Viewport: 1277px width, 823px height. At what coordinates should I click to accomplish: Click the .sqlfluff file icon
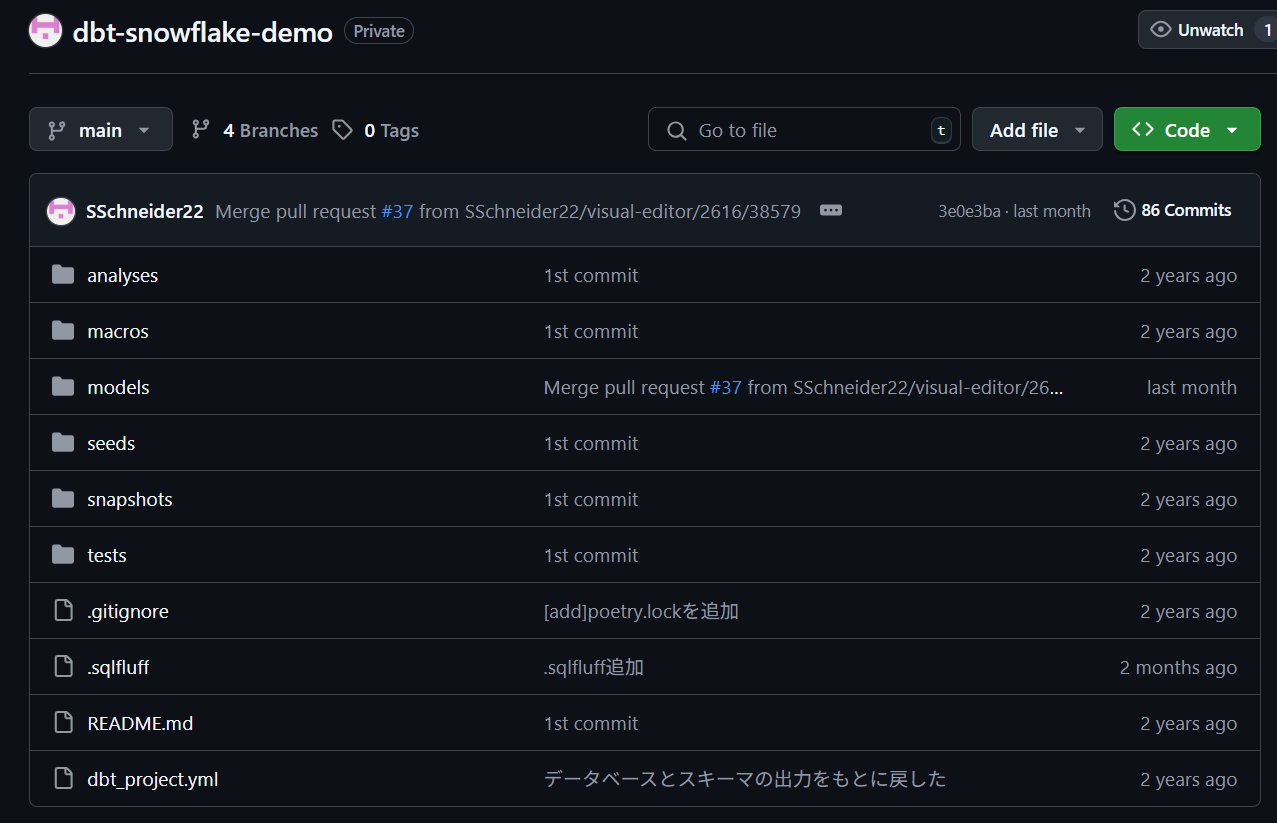coord(63,666)
